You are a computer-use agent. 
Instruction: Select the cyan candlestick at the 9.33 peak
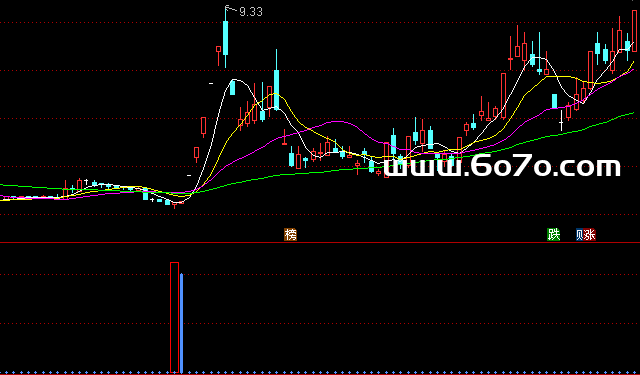[225, 37]
